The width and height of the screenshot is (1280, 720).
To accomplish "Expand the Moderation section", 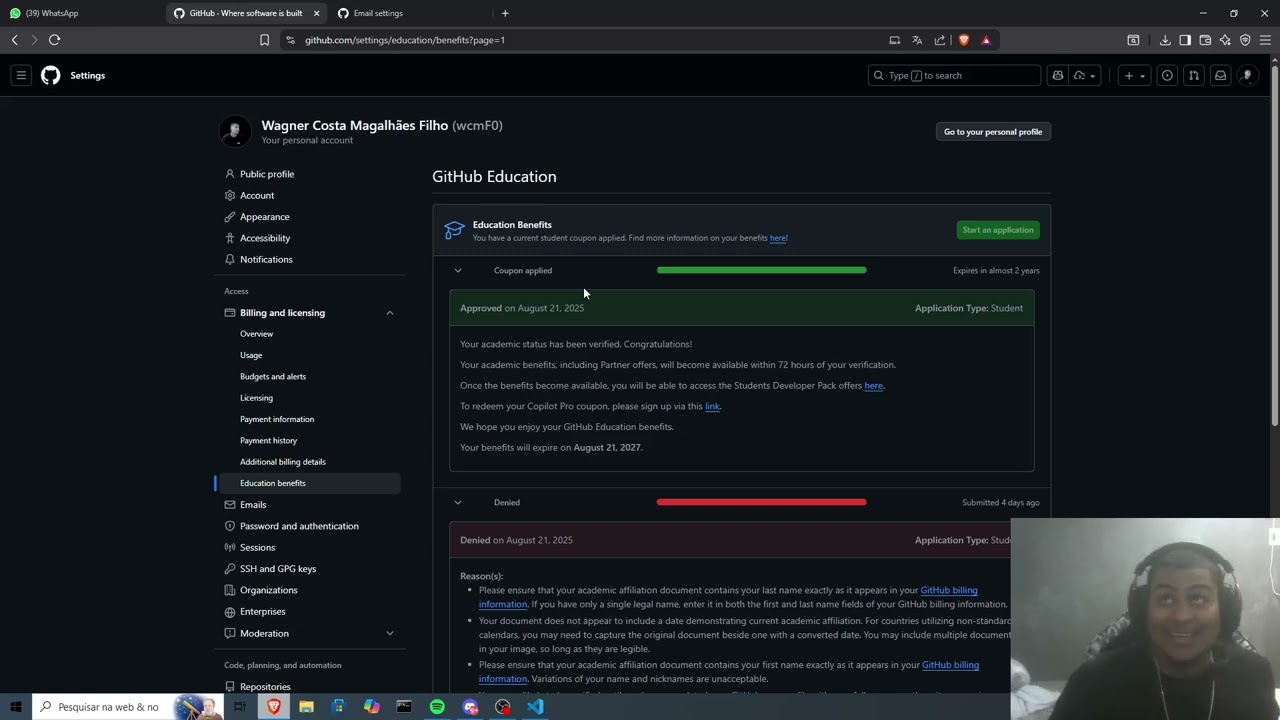I will coord(390,633).
